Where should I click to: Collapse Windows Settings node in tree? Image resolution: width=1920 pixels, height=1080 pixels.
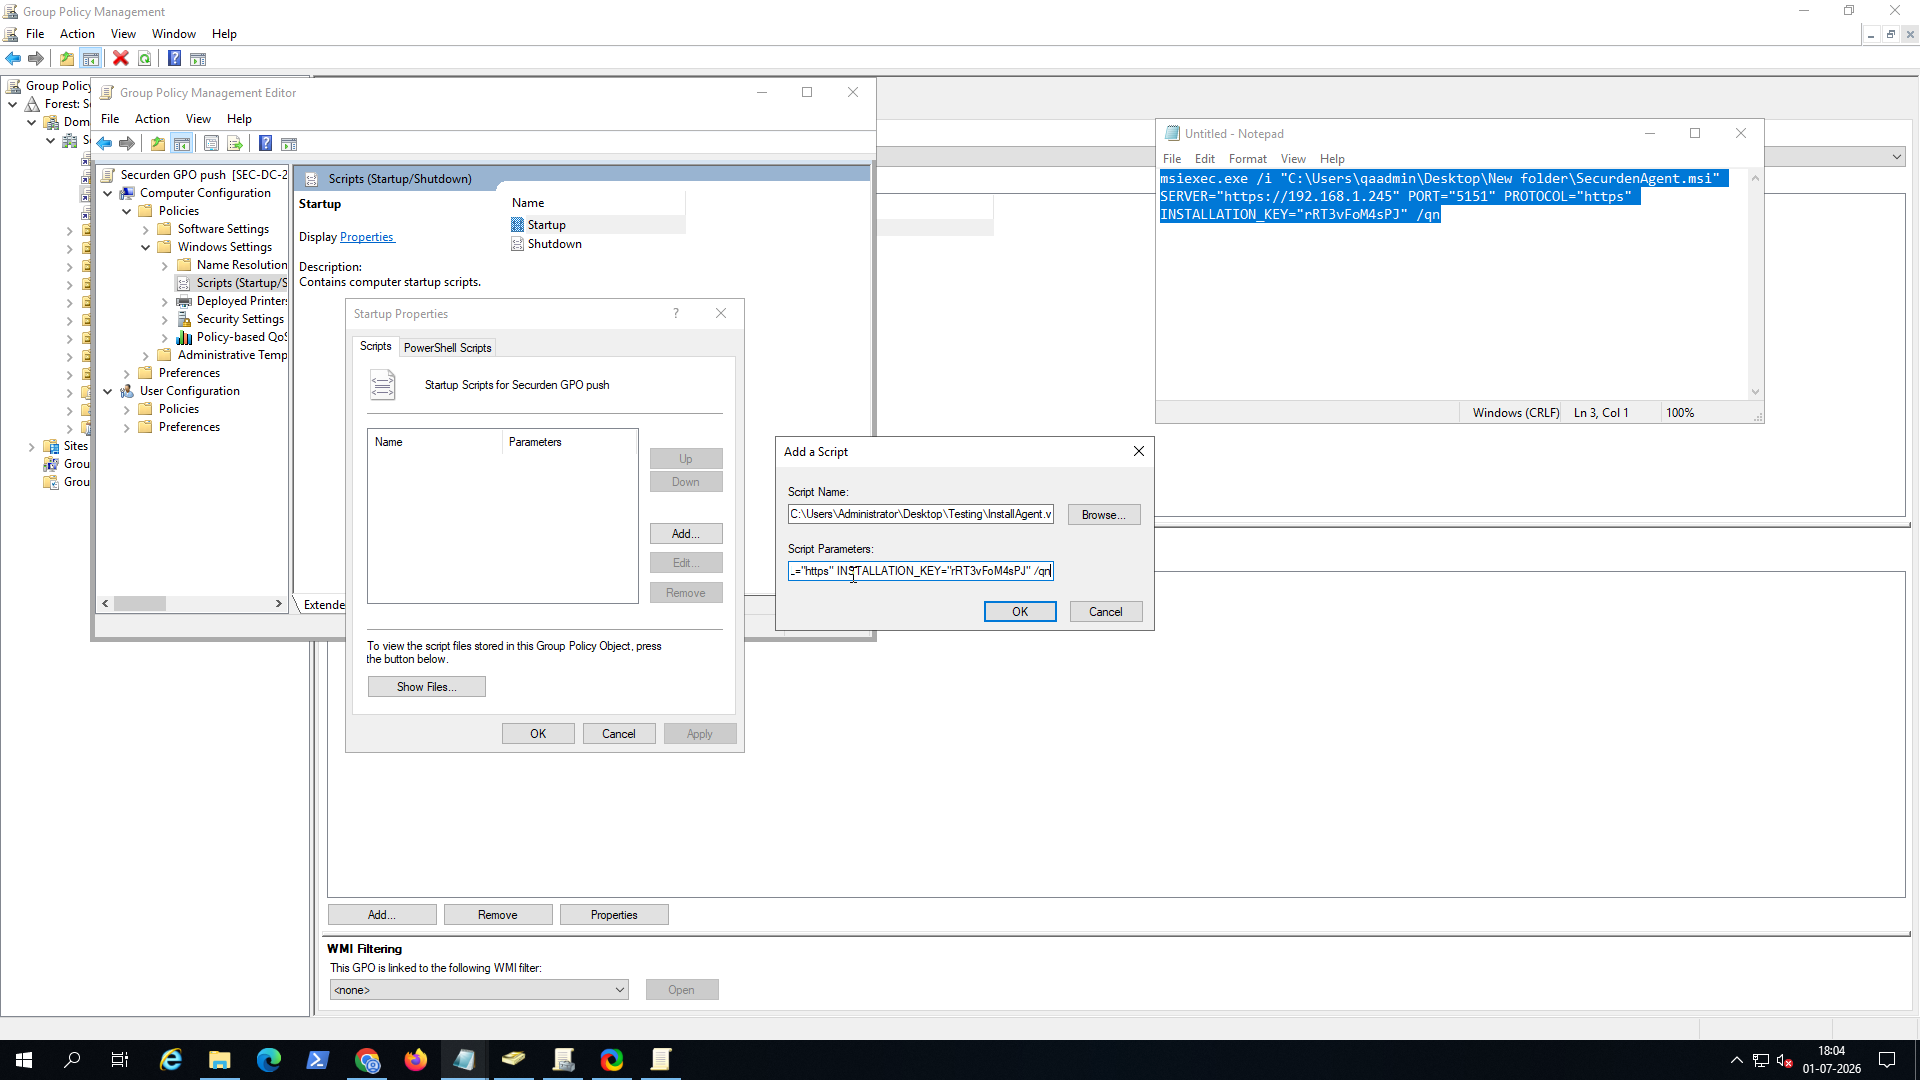(145, 248)
